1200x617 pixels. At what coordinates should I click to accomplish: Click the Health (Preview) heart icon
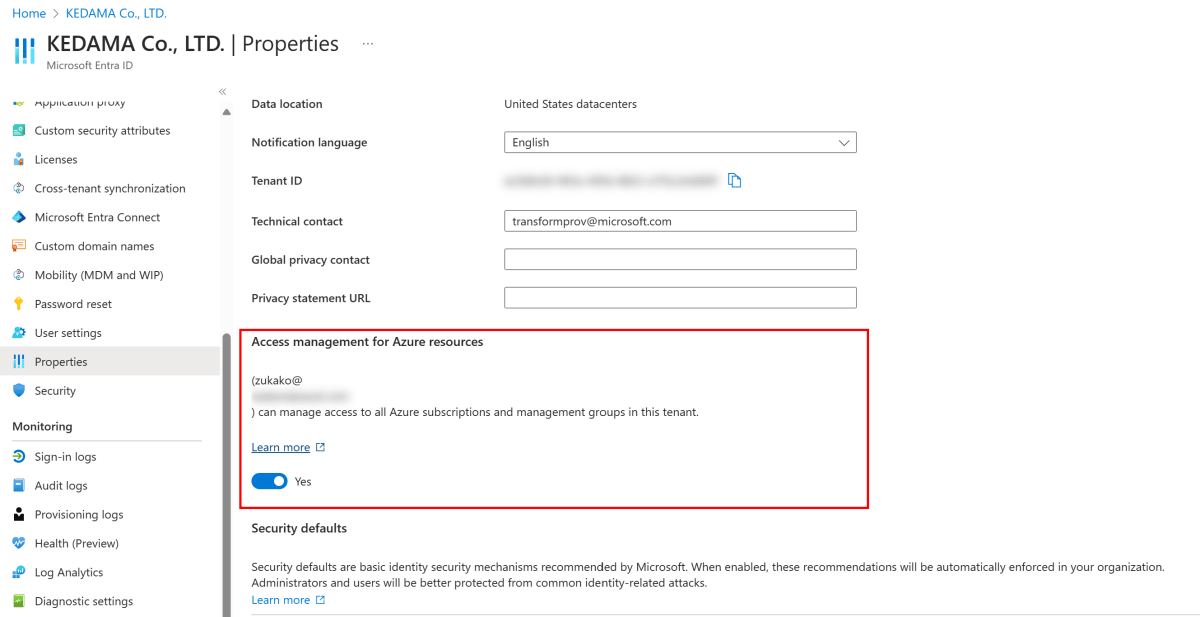[18, 544]
